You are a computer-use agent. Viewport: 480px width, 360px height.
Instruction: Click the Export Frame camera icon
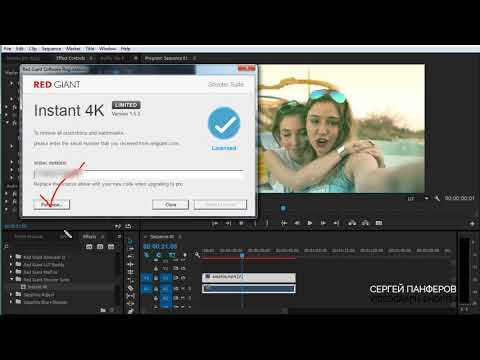point(379,223)
